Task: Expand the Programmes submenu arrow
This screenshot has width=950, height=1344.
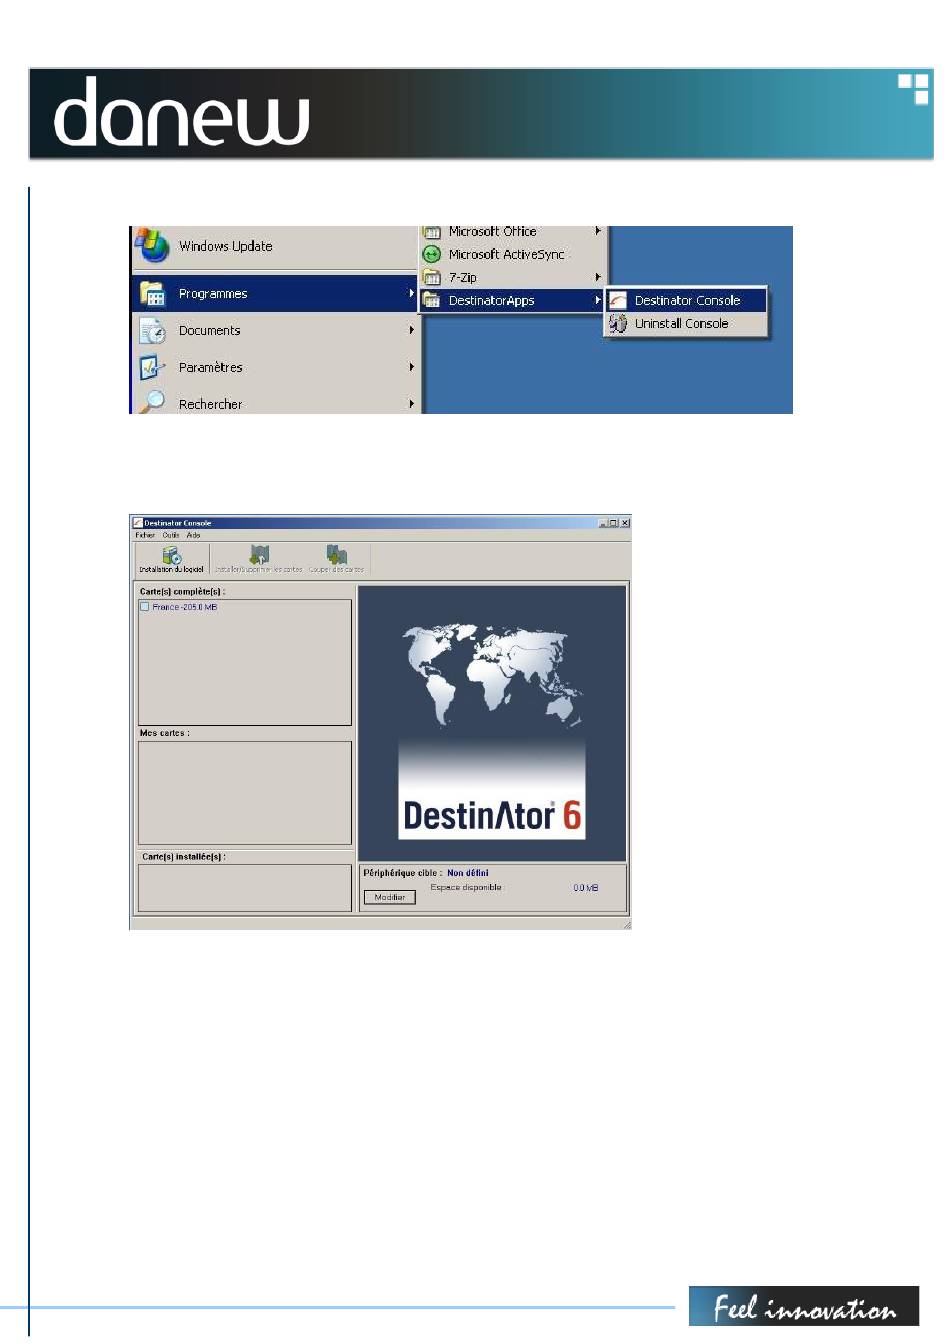Action: [411, 293]
